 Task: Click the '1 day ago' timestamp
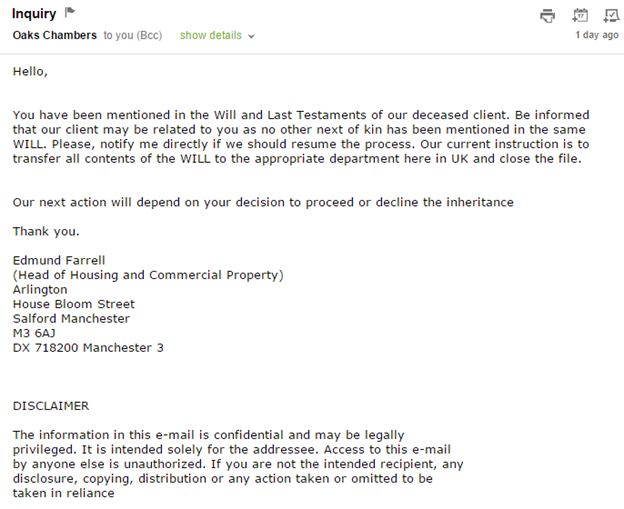597,35
